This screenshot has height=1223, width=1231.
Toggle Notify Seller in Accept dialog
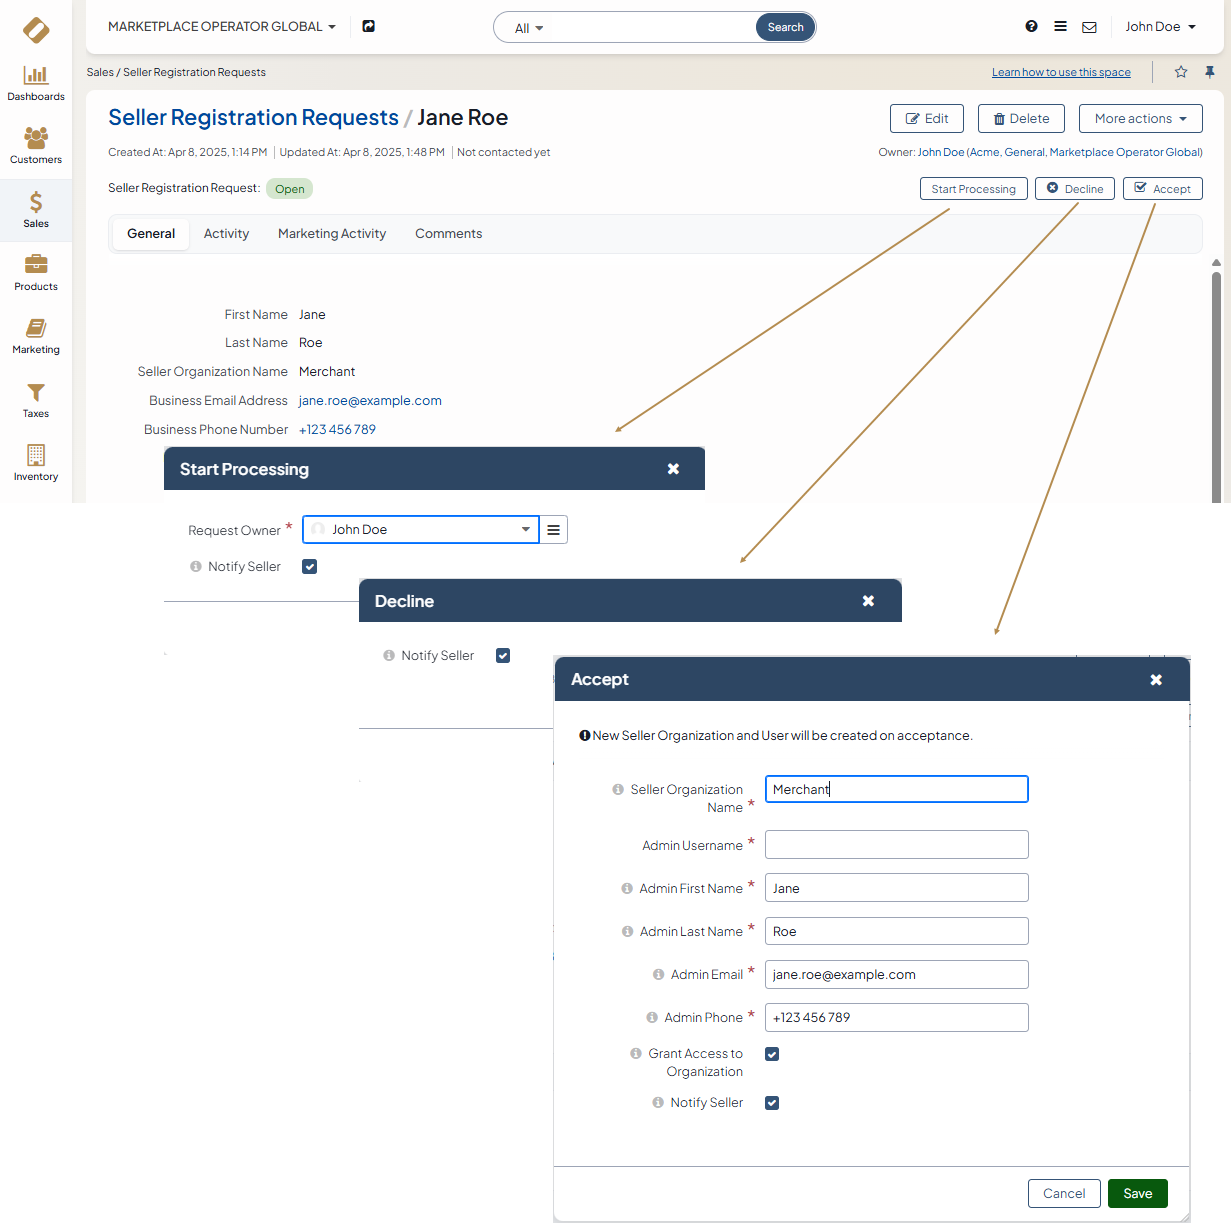pyautogui.click(x=772, y=1103)
